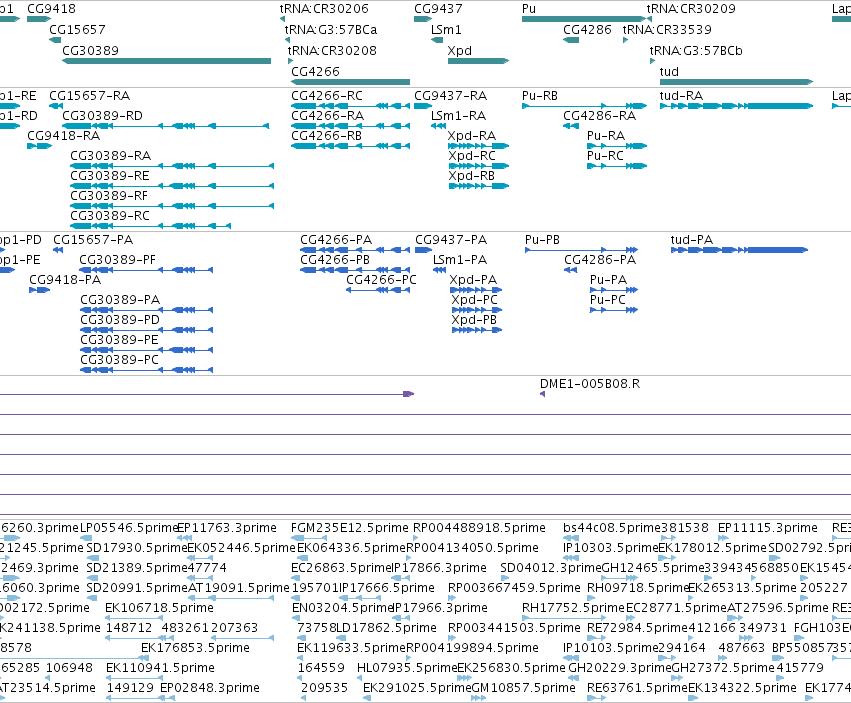Click the Xpd-PC CDS label
The image size is (851, 703).
474,300
